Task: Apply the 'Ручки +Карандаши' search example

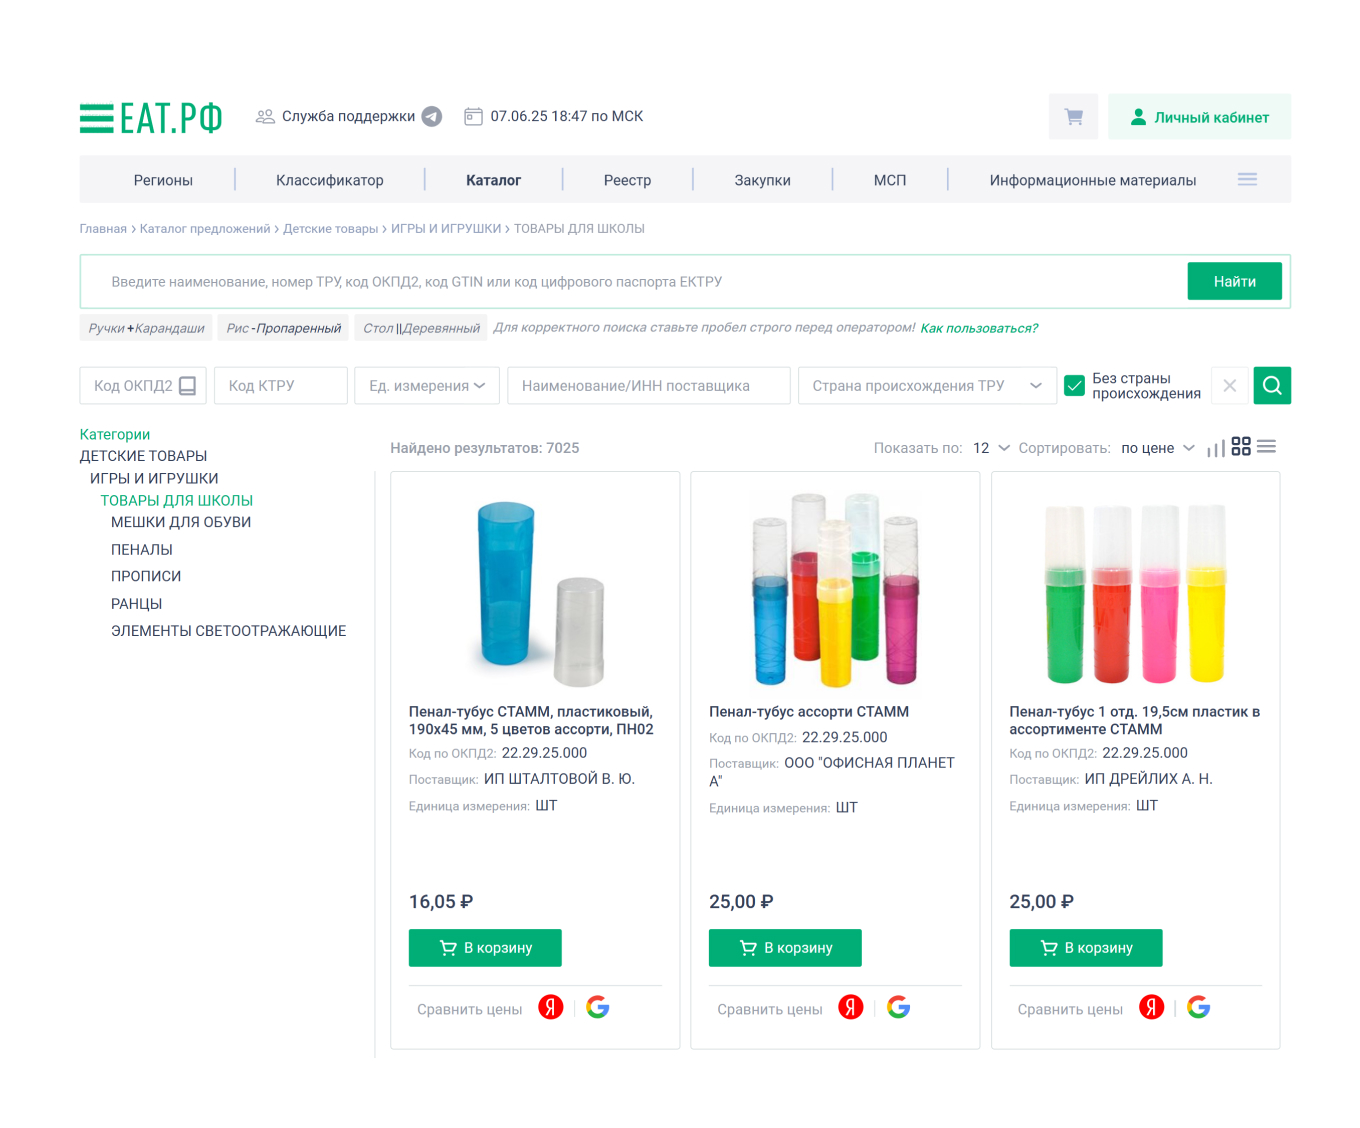Action: point(146,328)
